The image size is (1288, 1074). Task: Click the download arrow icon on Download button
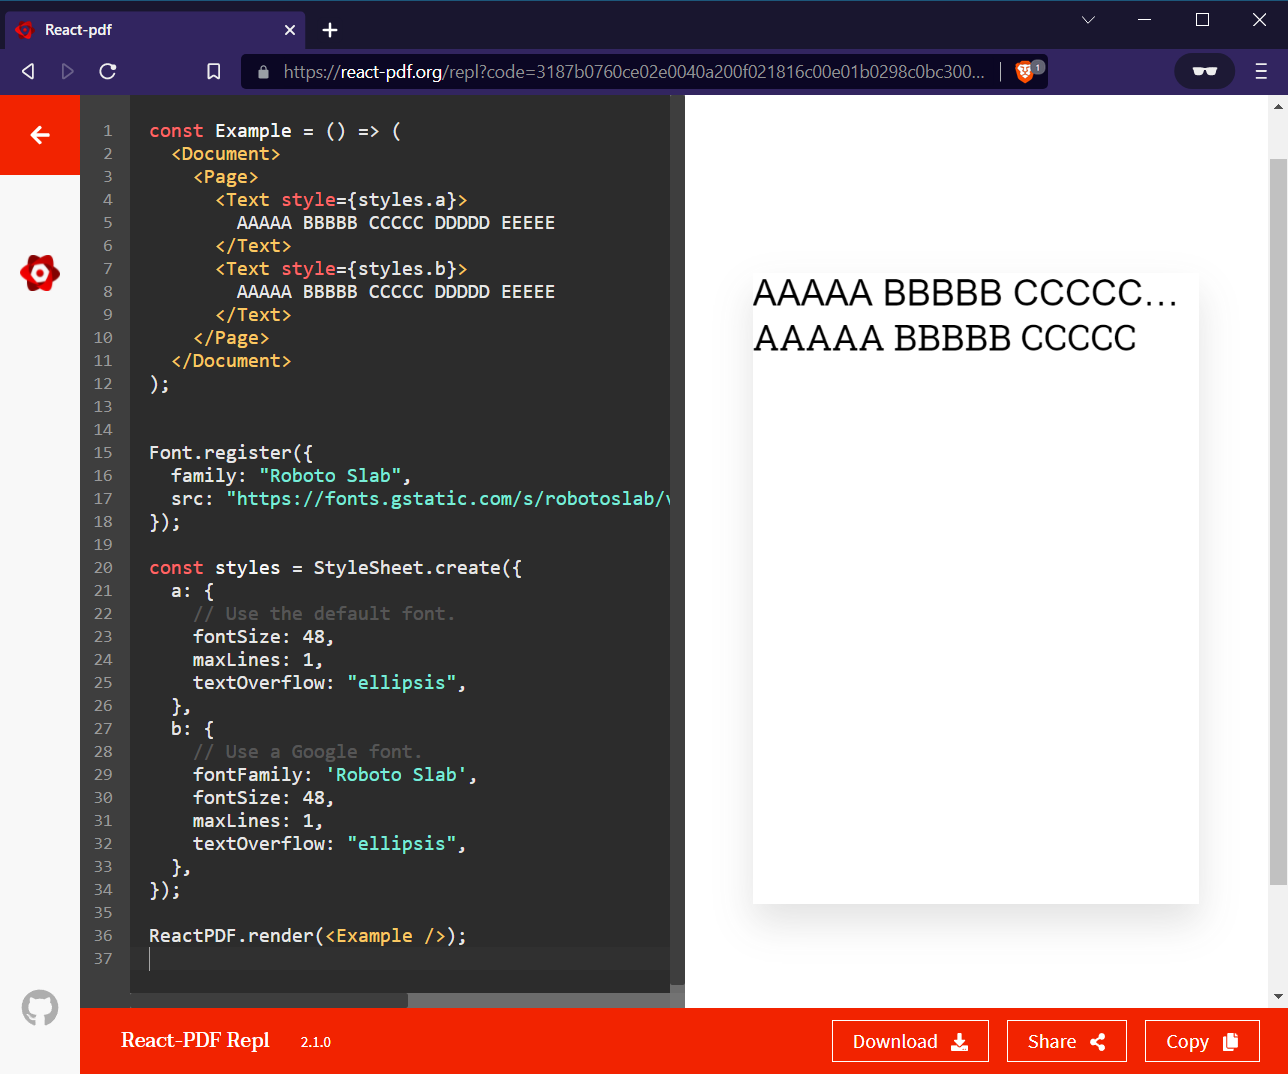coord(962,1040)
